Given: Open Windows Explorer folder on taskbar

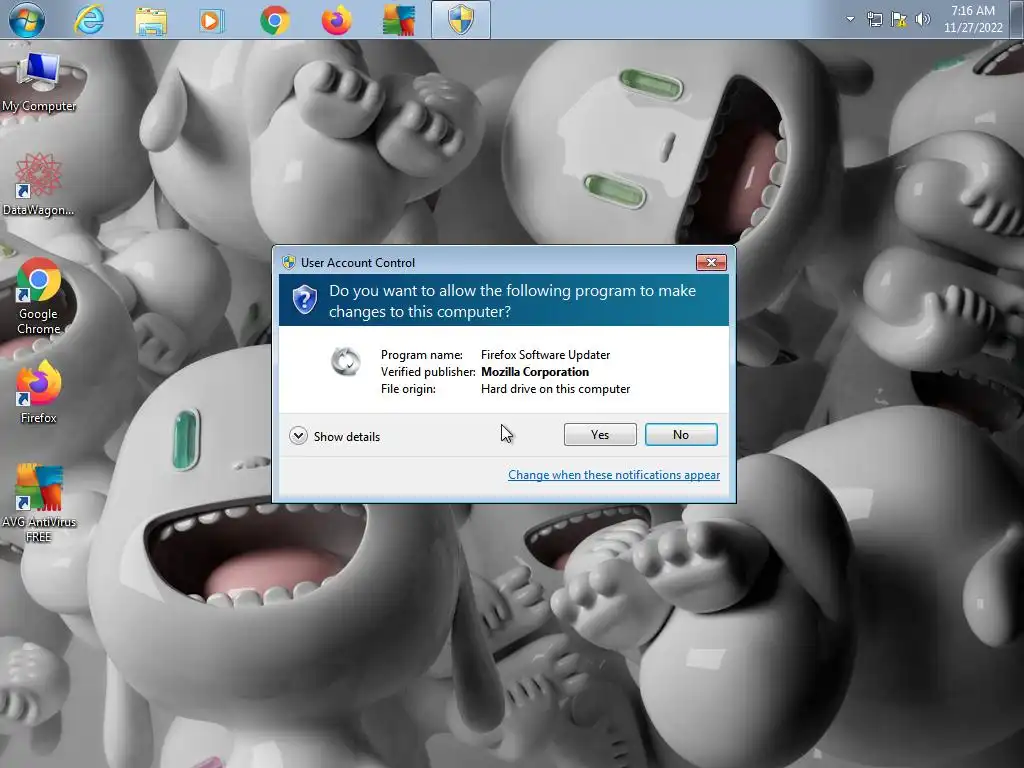Looking at the screenshot, I should [151, 21].
